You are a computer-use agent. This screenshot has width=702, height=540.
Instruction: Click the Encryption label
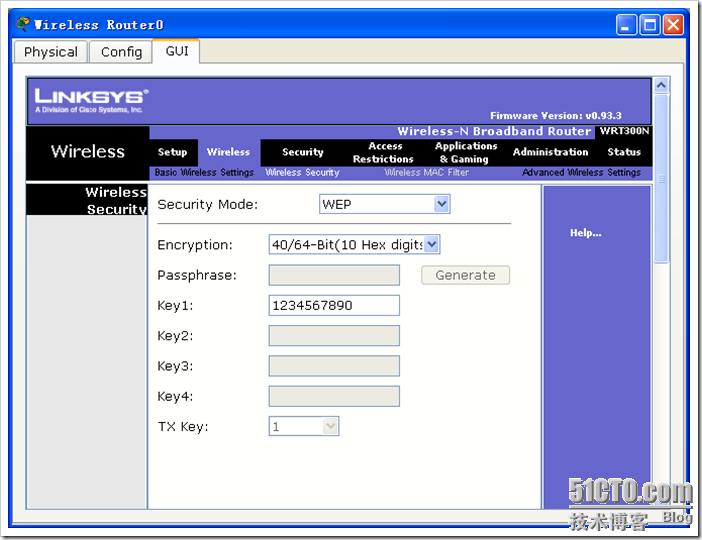point(195,245)
